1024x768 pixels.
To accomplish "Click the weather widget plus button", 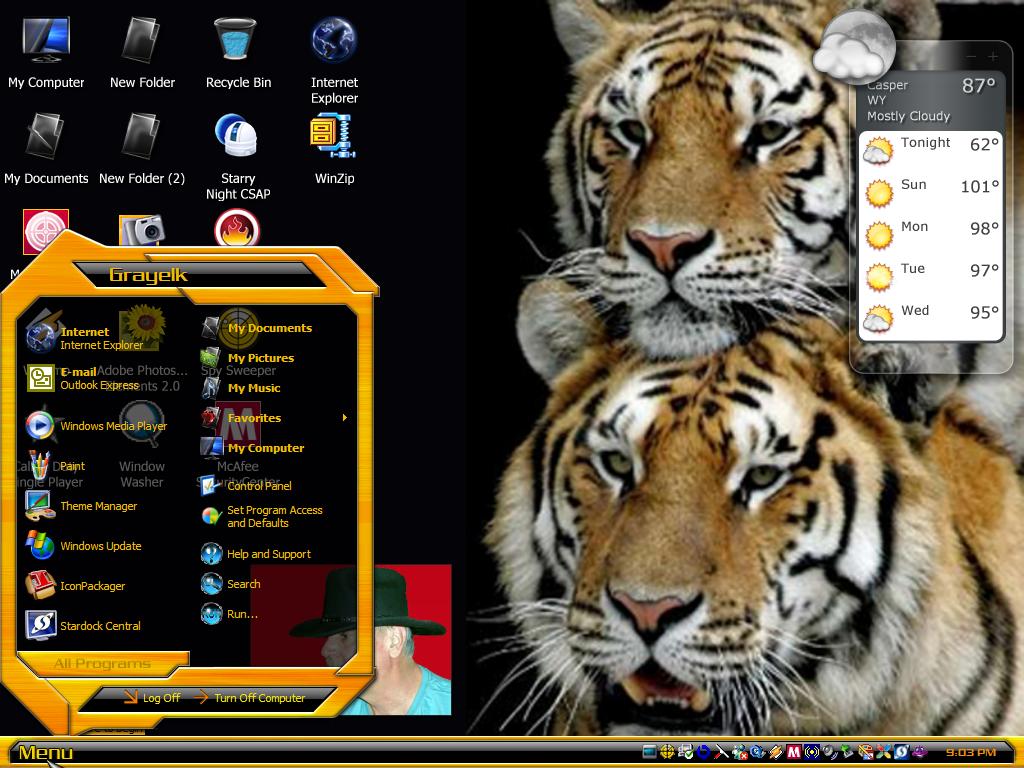I will click(x=992, y=57).
